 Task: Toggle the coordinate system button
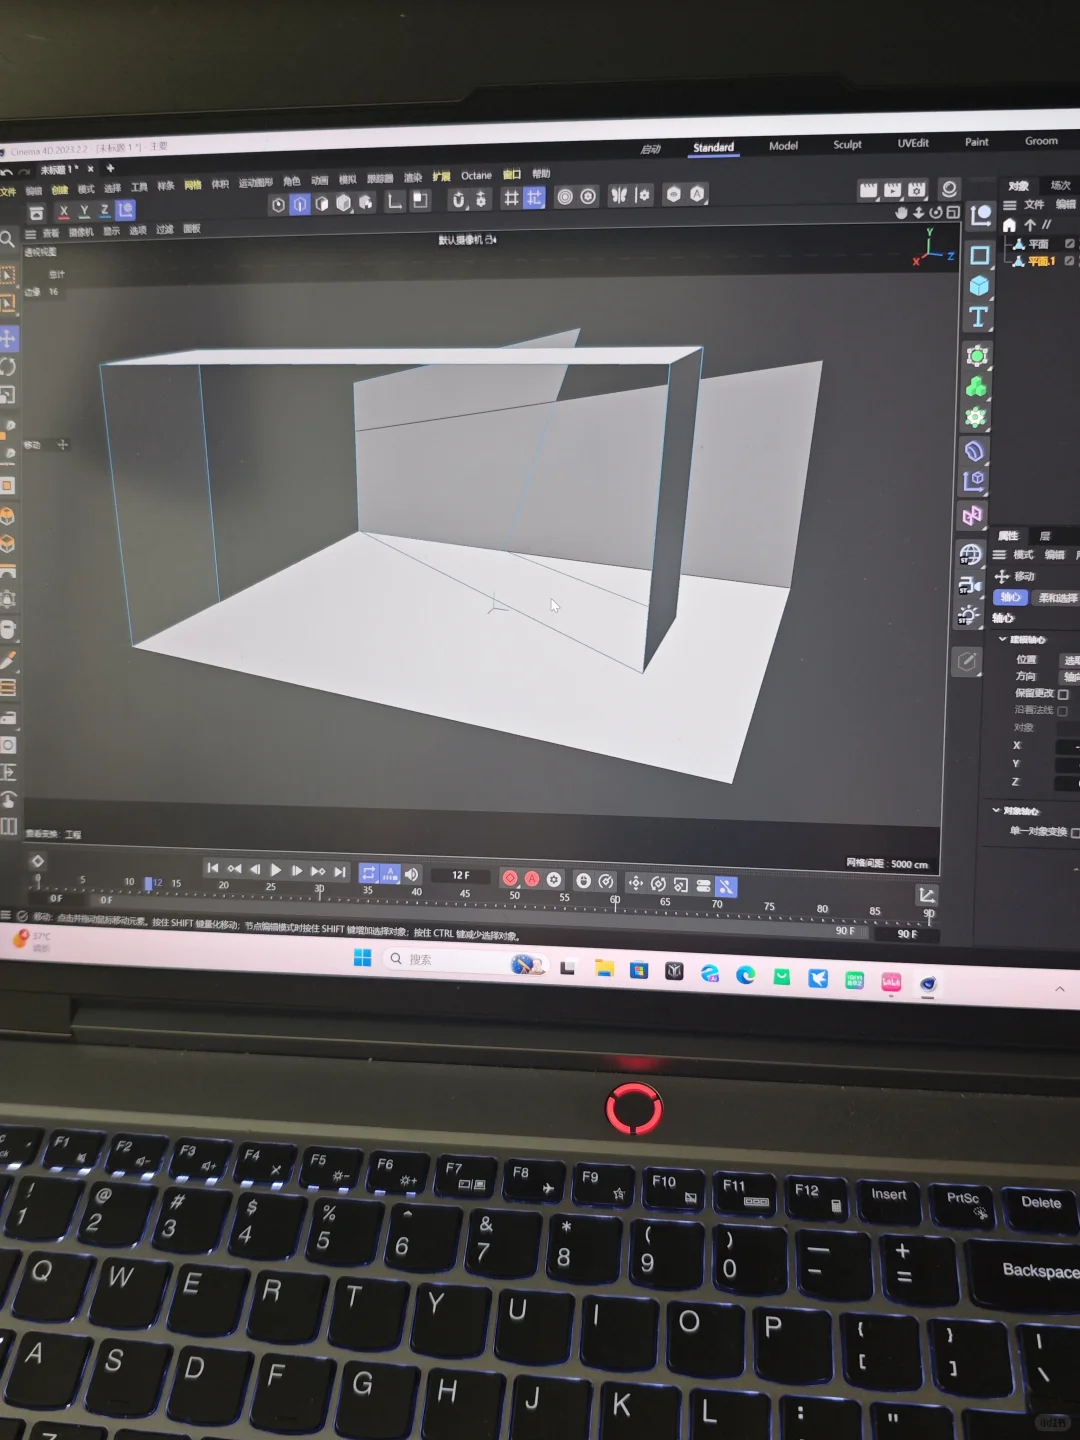tap(125, 209)
